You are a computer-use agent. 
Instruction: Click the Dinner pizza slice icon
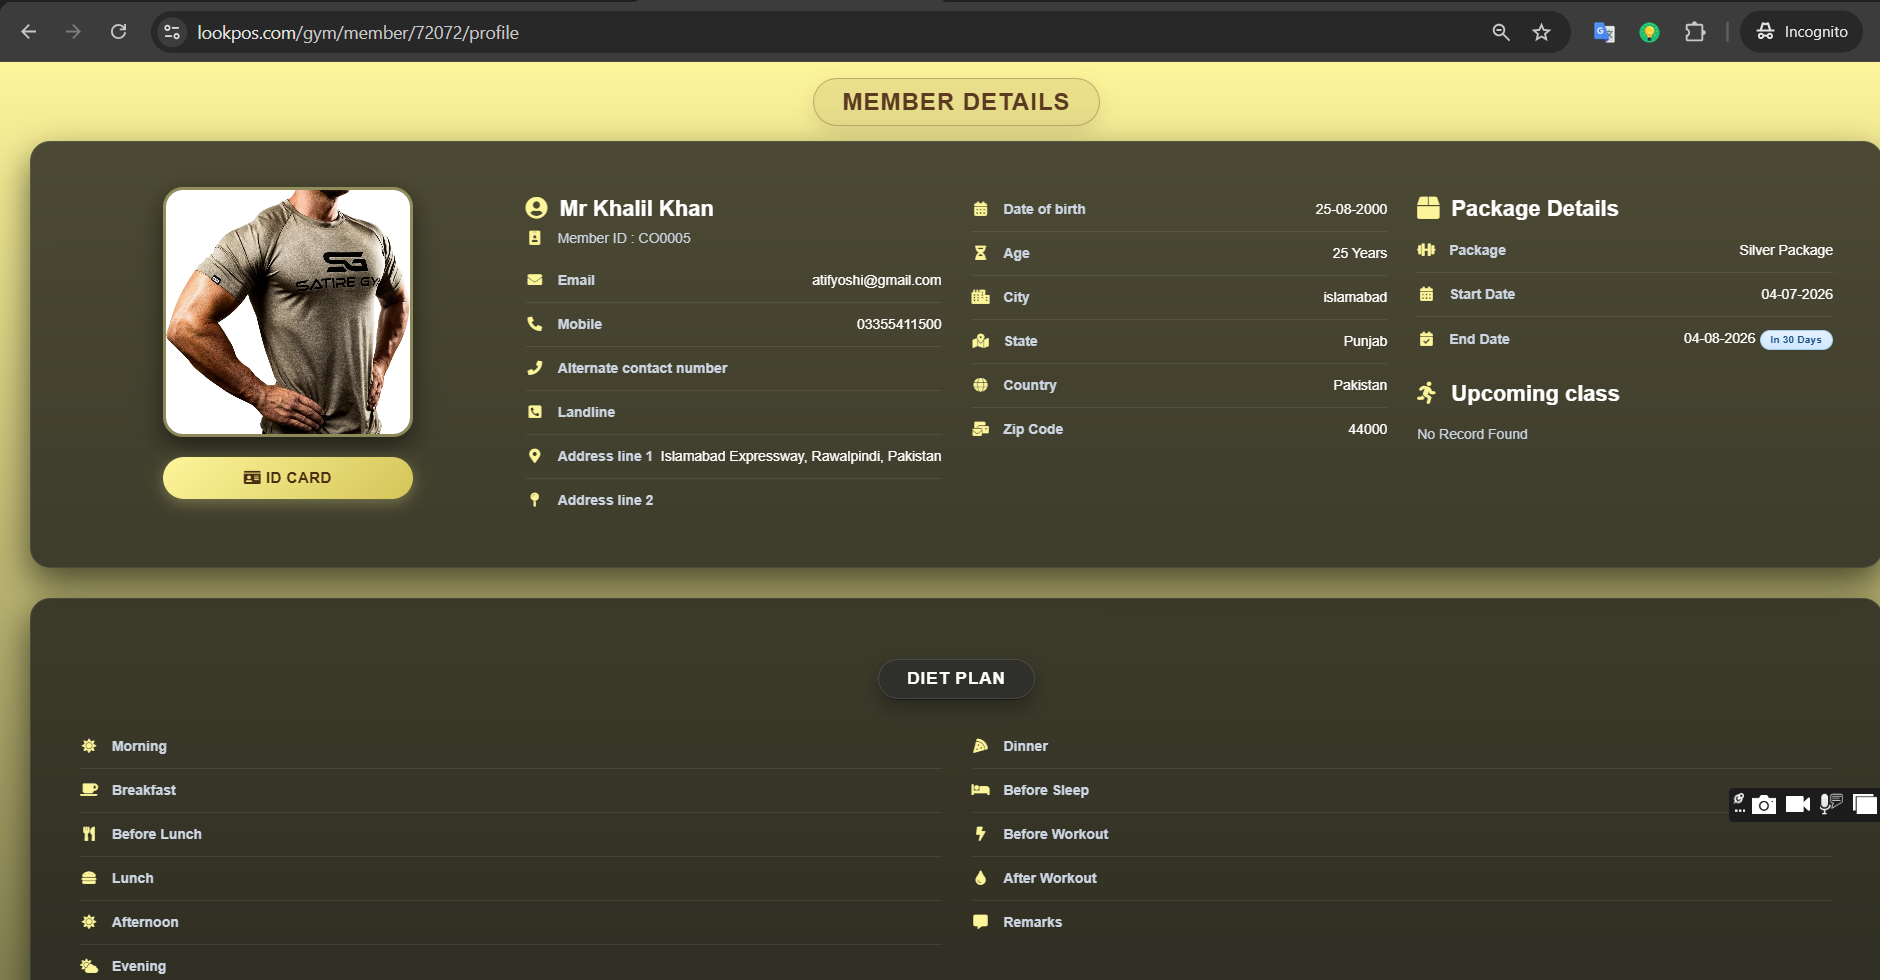(981, 746)
